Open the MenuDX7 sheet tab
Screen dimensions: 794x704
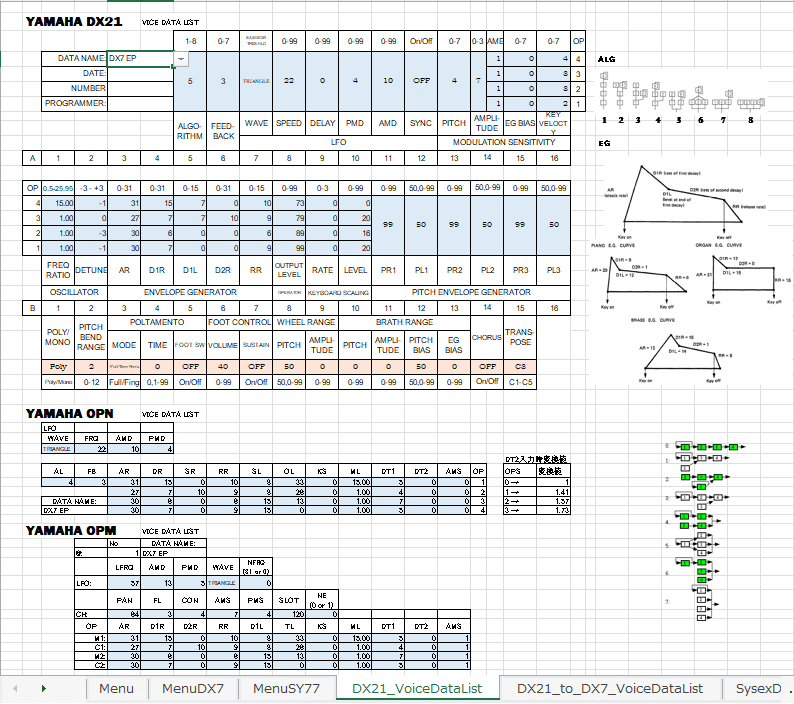193,689
